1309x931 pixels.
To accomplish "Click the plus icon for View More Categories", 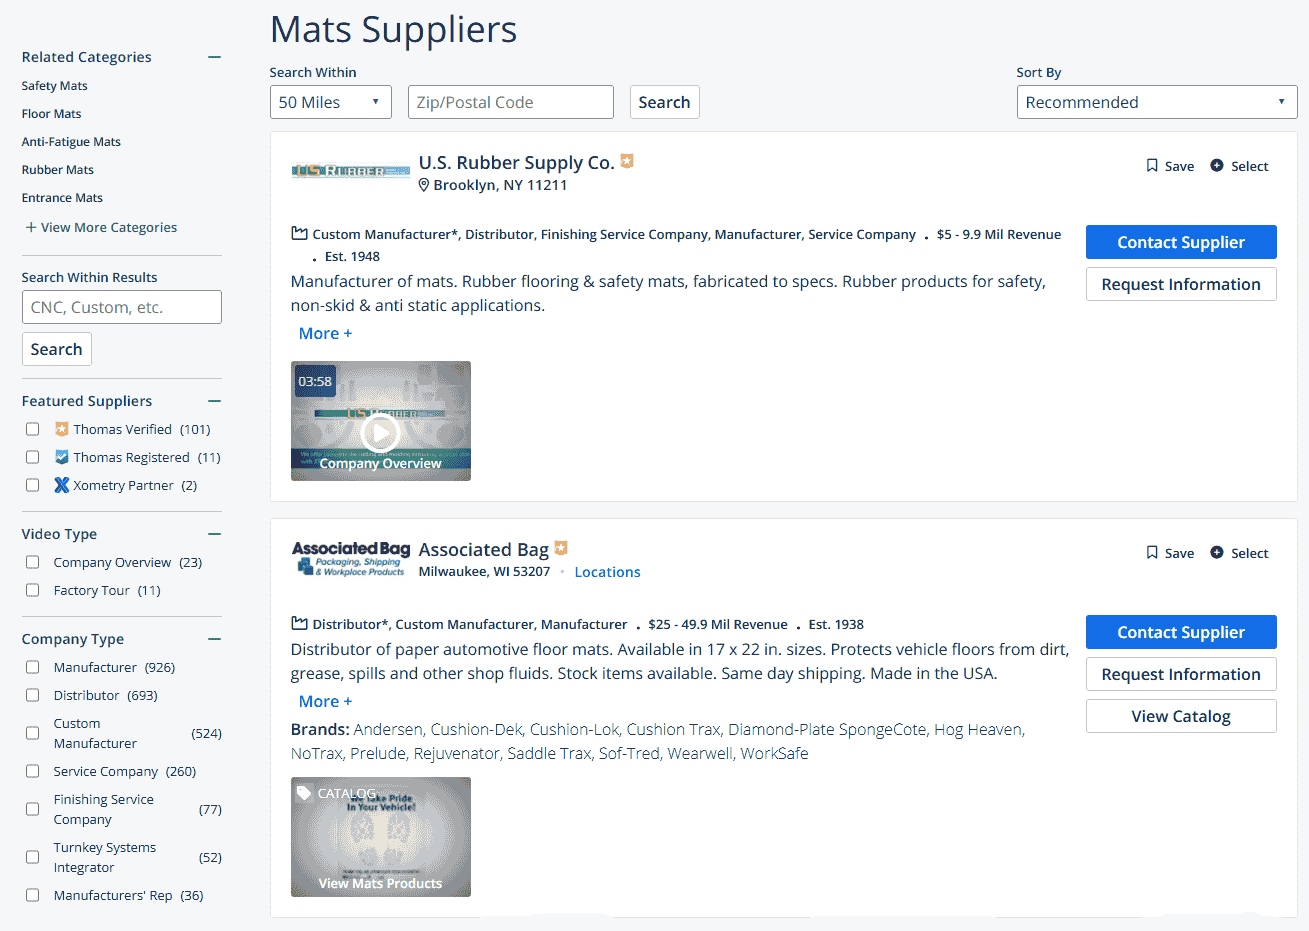I will pos(31,227).
